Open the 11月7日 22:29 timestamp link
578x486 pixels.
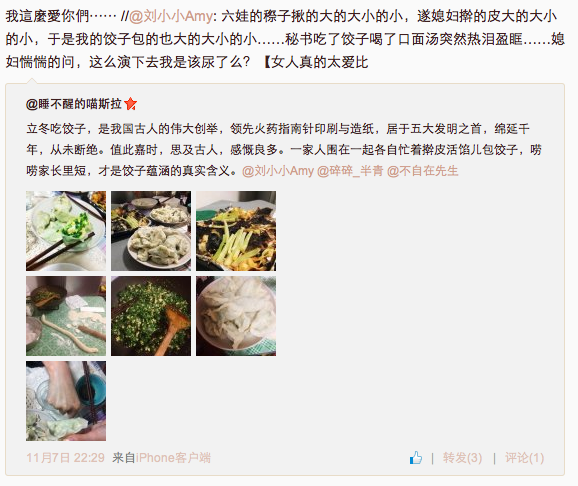click(65, 458)
